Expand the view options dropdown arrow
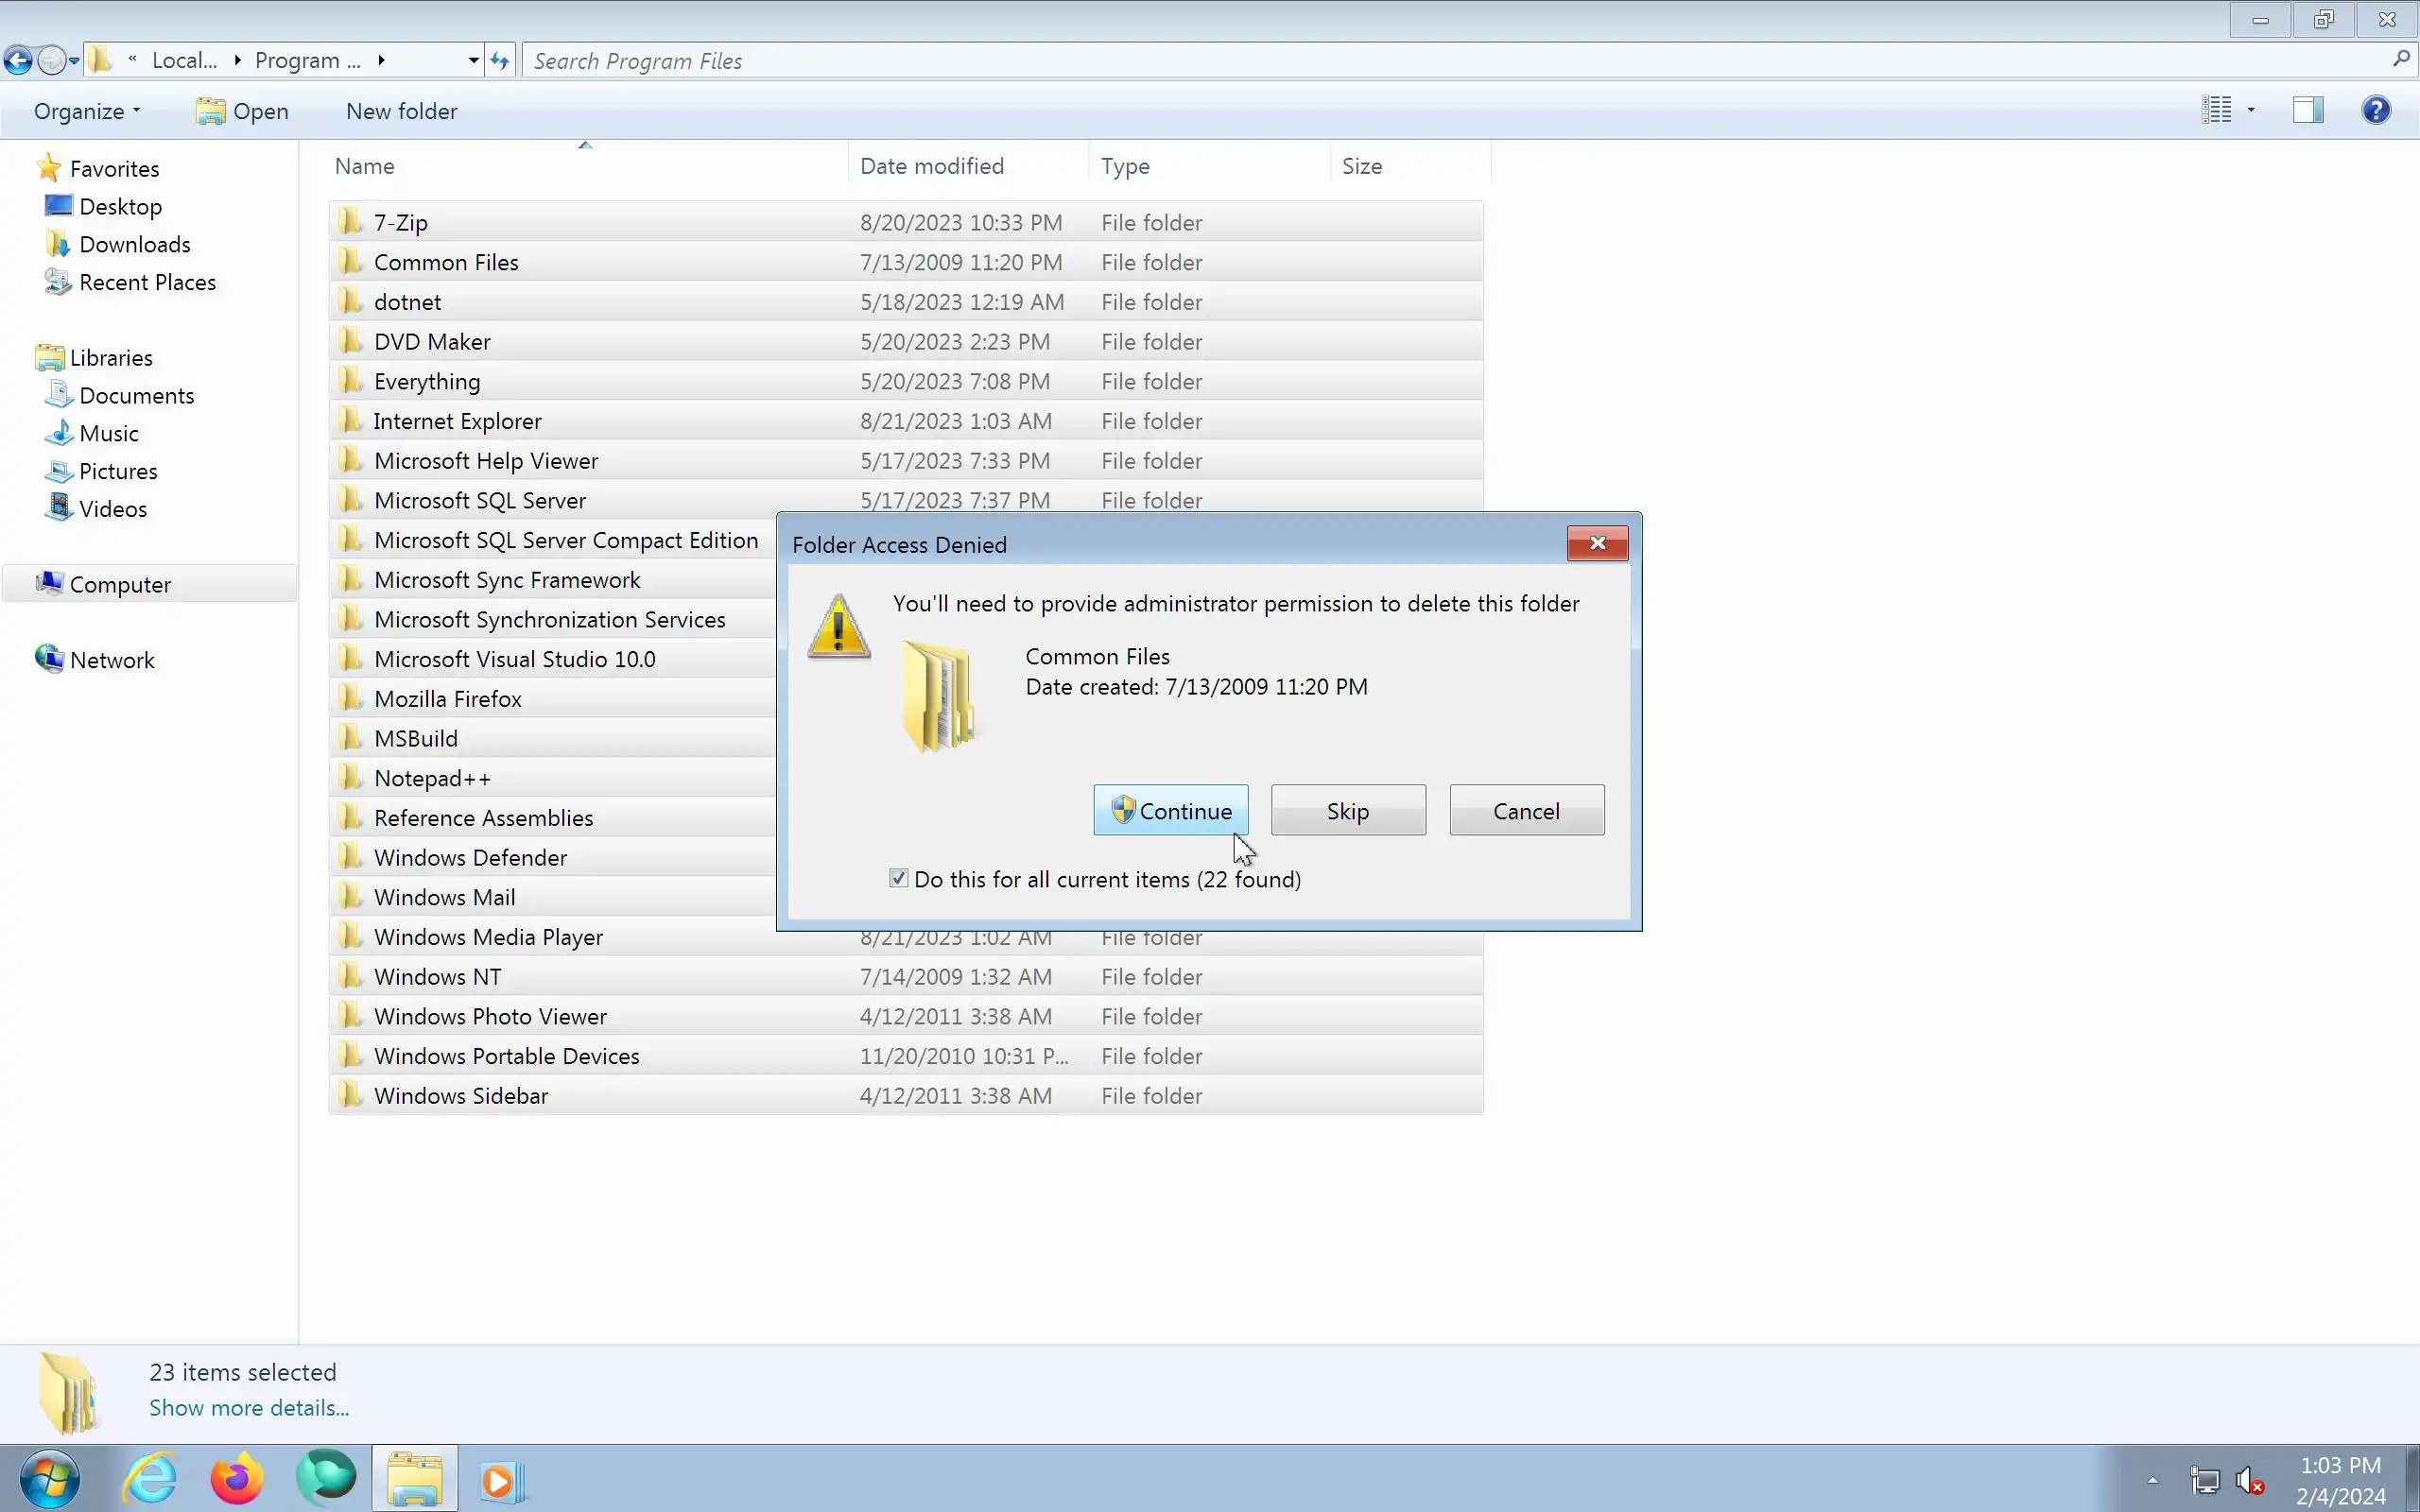Viewport: 2420px width, 1512px height. click(x=2251, y=110)
